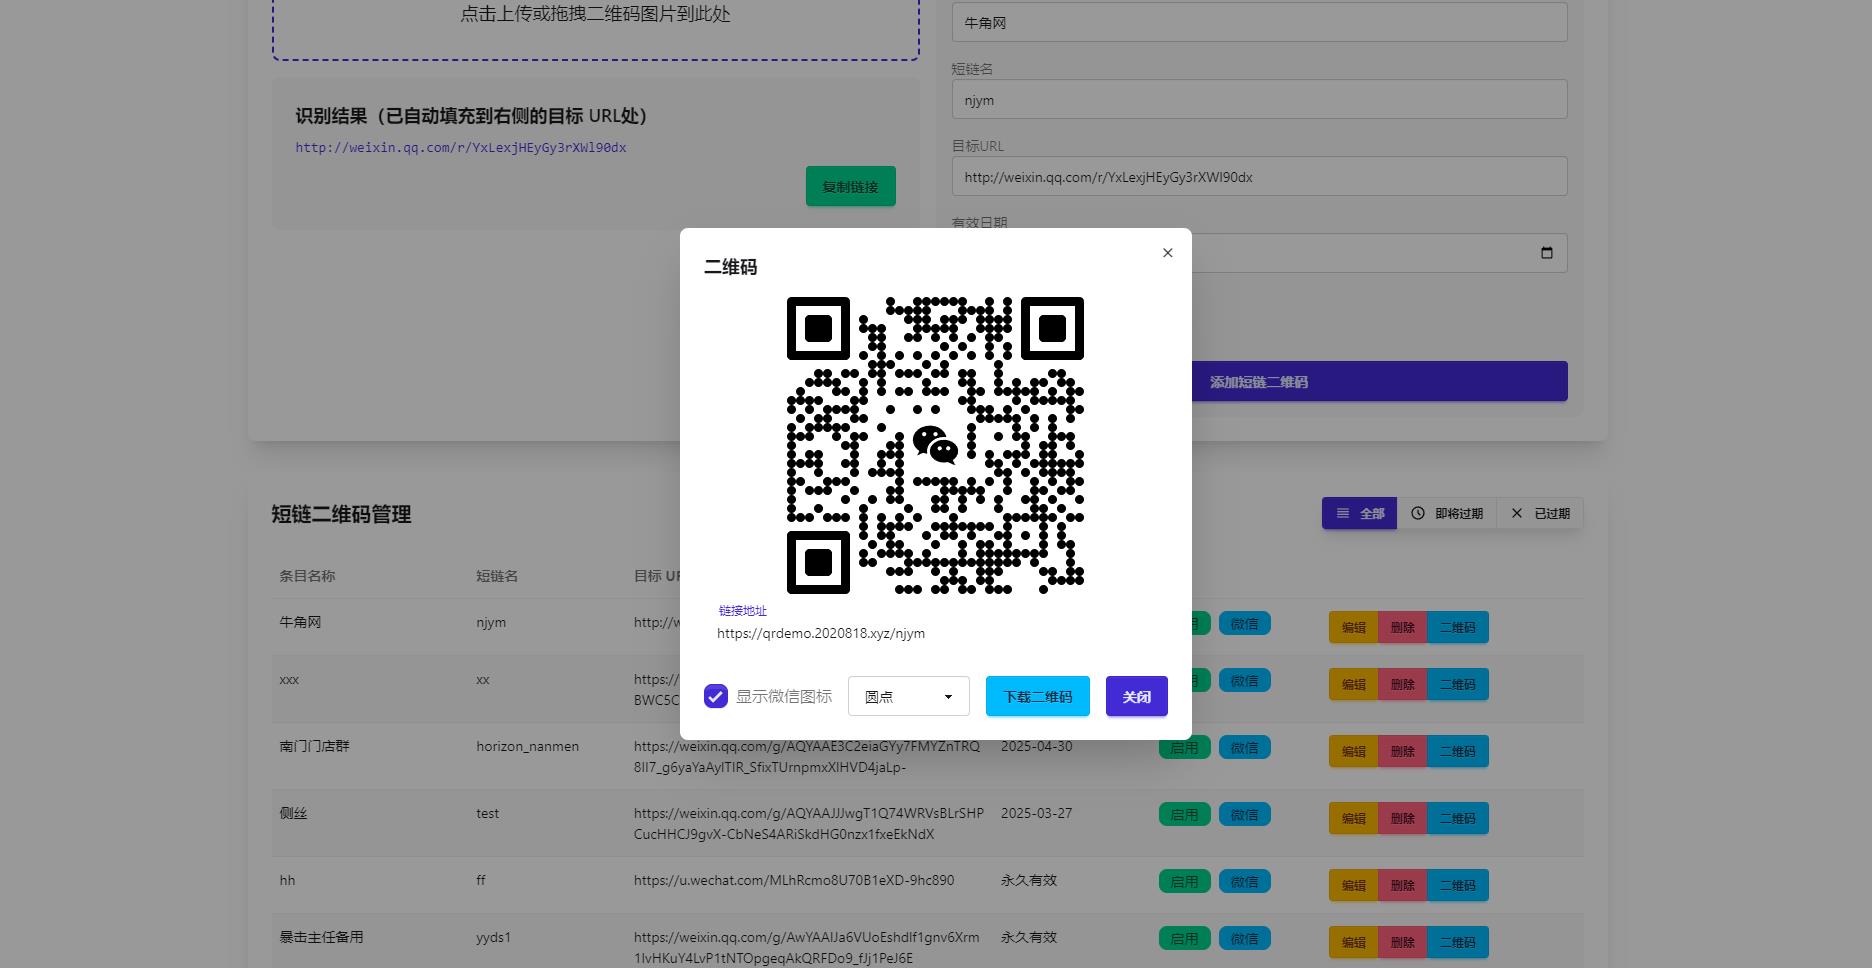
Task: Click 编辑 for the 南门门店群 row
Action: [x=1353, y=751]
